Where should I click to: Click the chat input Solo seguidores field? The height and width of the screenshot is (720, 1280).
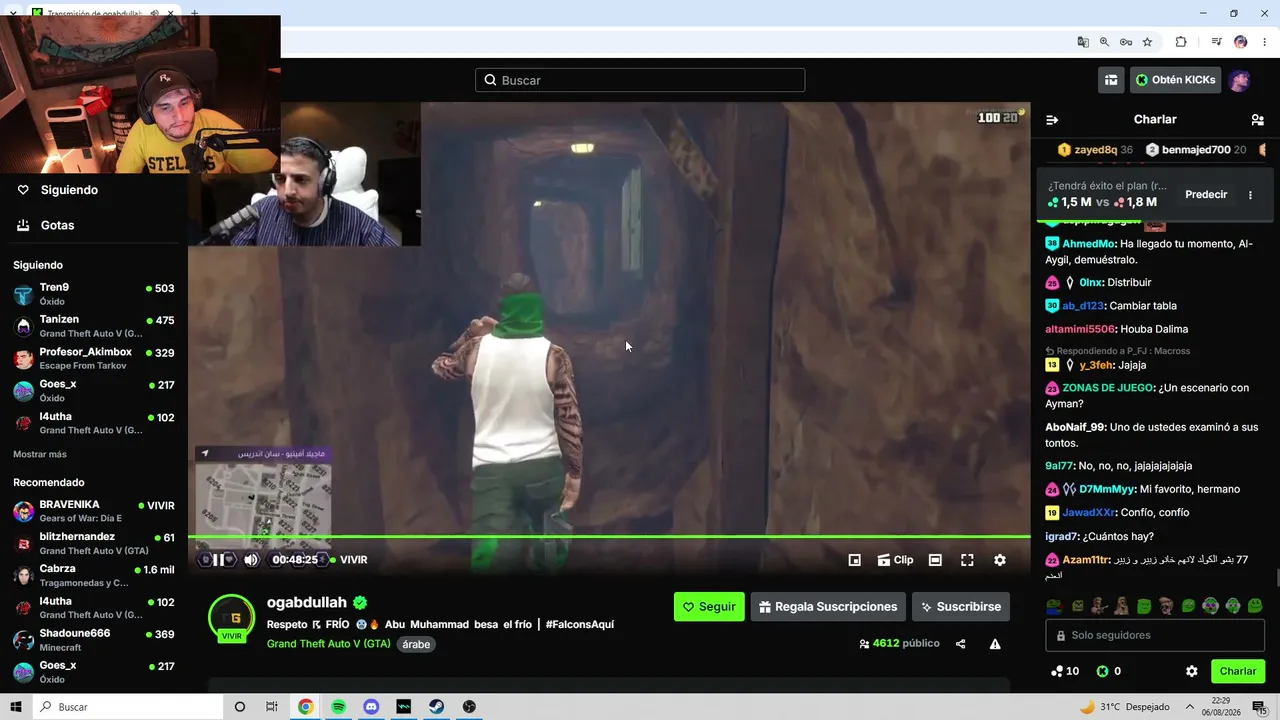[x=1155, y=635]
